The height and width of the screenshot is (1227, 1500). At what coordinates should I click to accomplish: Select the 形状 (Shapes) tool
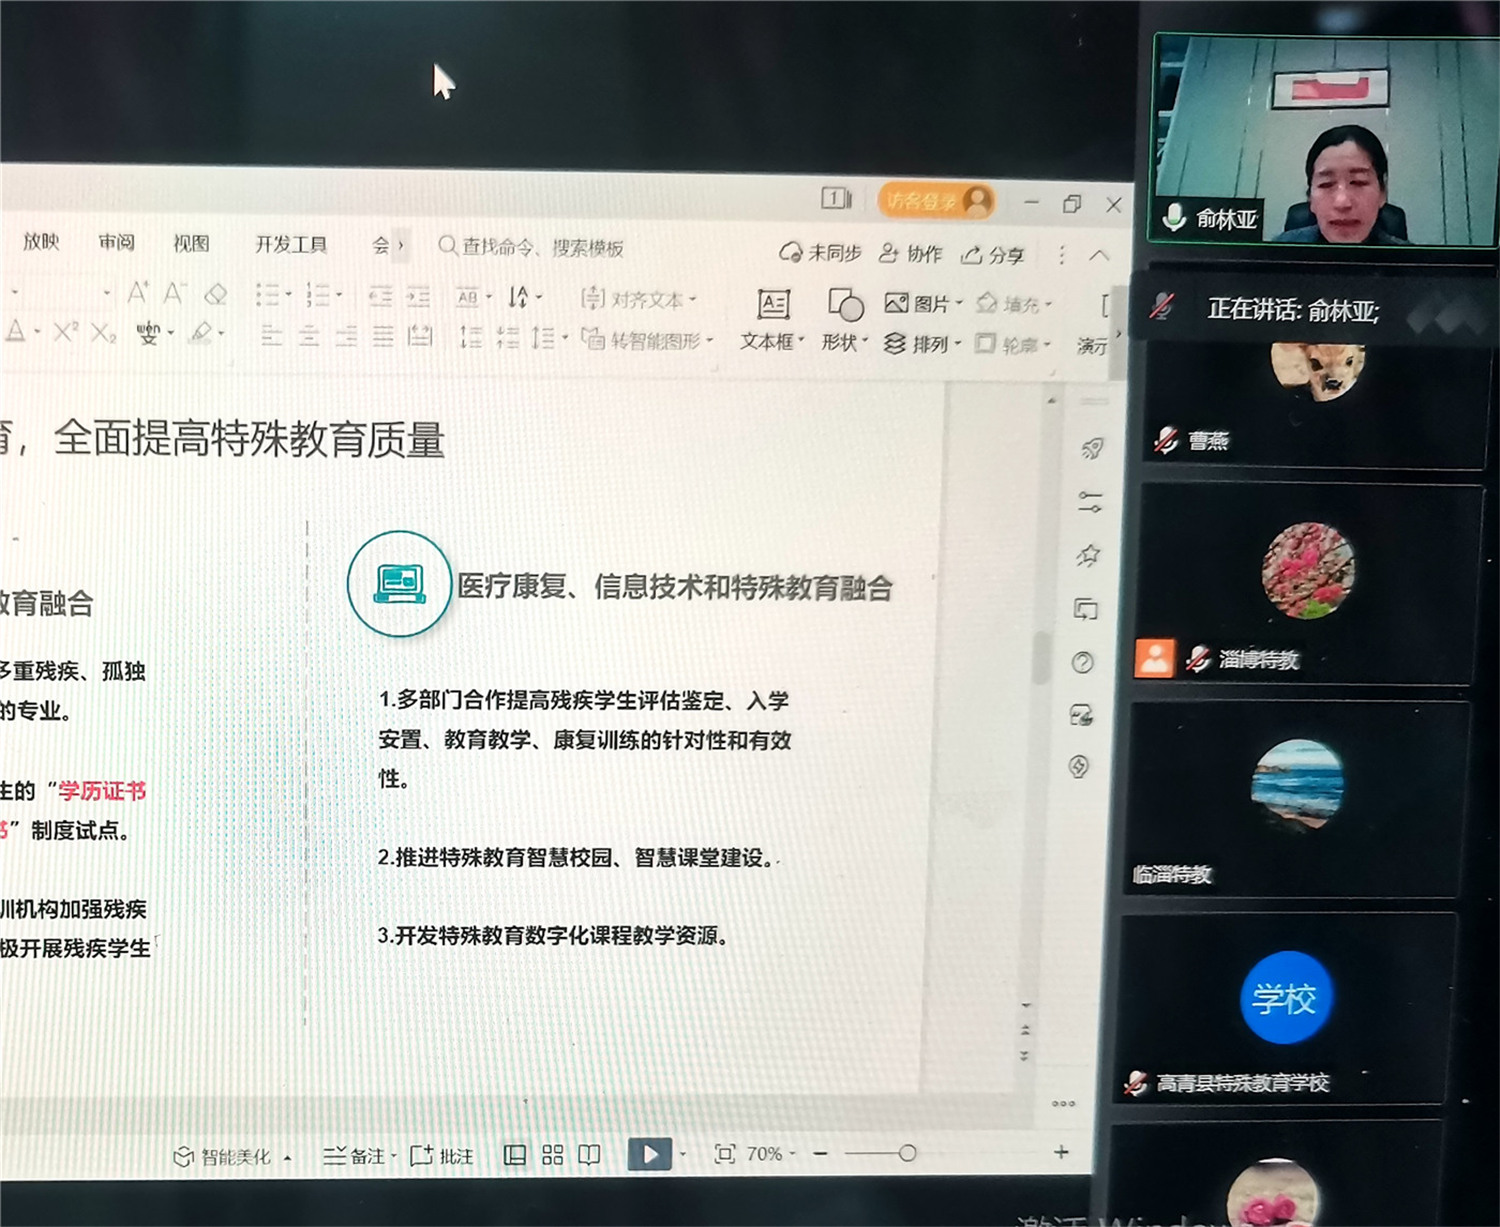tap(843, 322)
